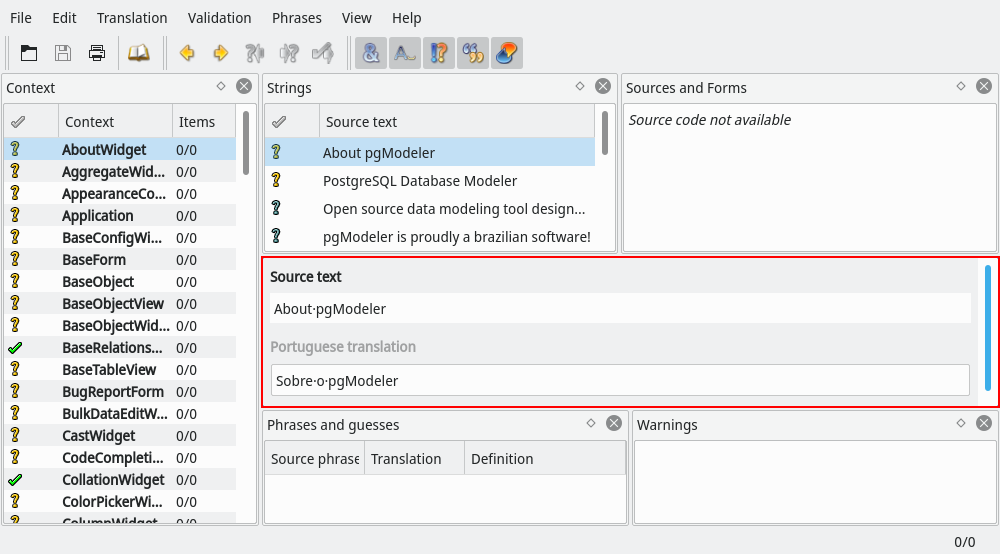
Task: Open the File menu
Action: [x=21, y=18]
